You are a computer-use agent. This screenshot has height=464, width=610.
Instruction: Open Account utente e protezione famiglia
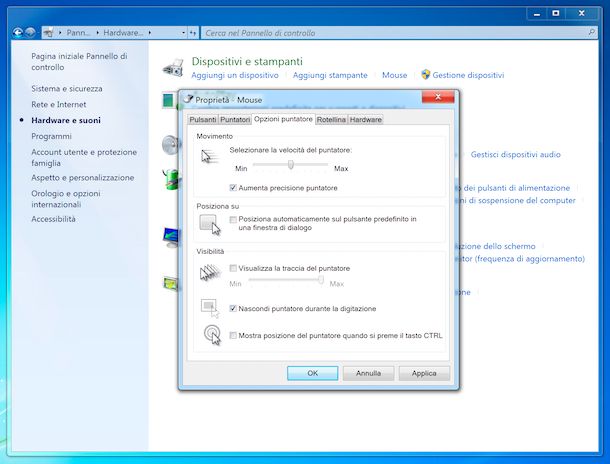(84, 158)
